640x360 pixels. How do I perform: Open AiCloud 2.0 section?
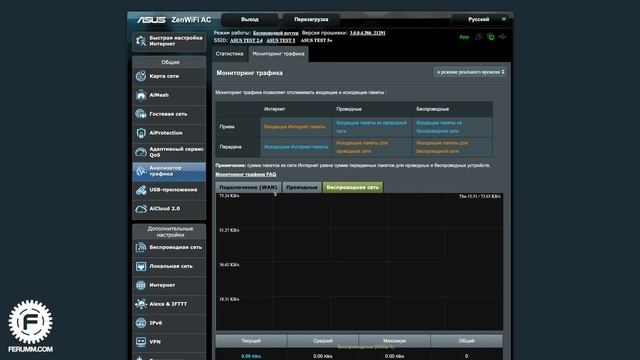tap(169, 209)
